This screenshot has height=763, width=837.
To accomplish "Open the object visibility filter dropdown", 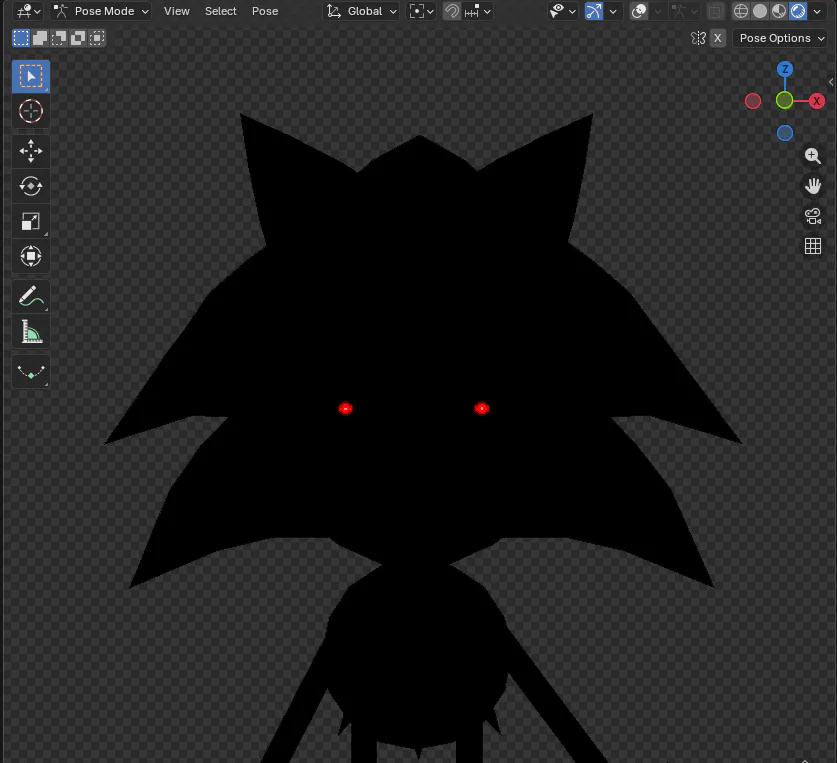I will (563, 11).
